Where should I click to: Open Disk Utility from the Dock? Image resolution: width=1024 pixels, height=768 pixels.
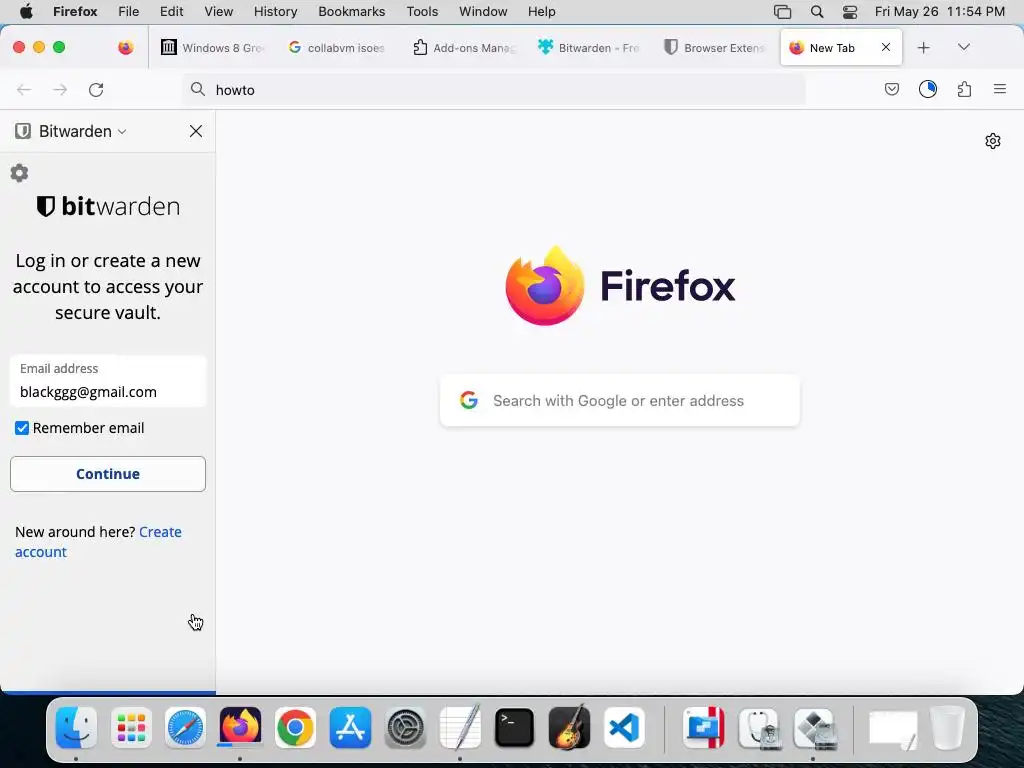pyautogui.click(x=760, y=728)
